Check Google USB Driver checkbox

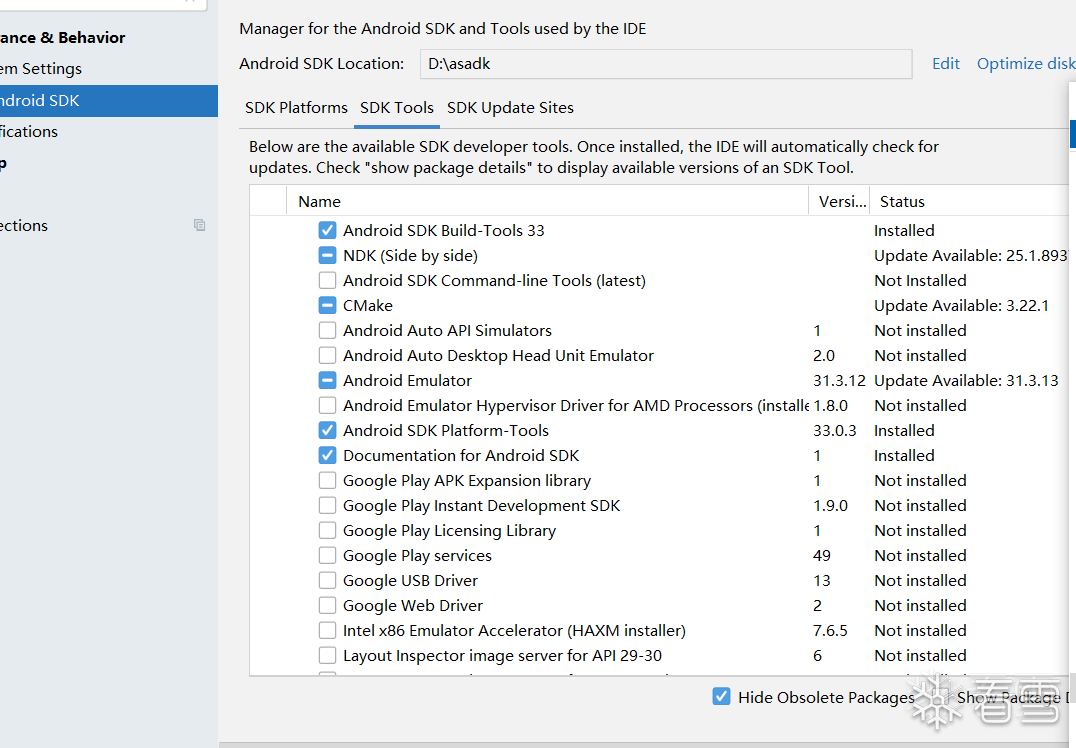click(327, 581)
